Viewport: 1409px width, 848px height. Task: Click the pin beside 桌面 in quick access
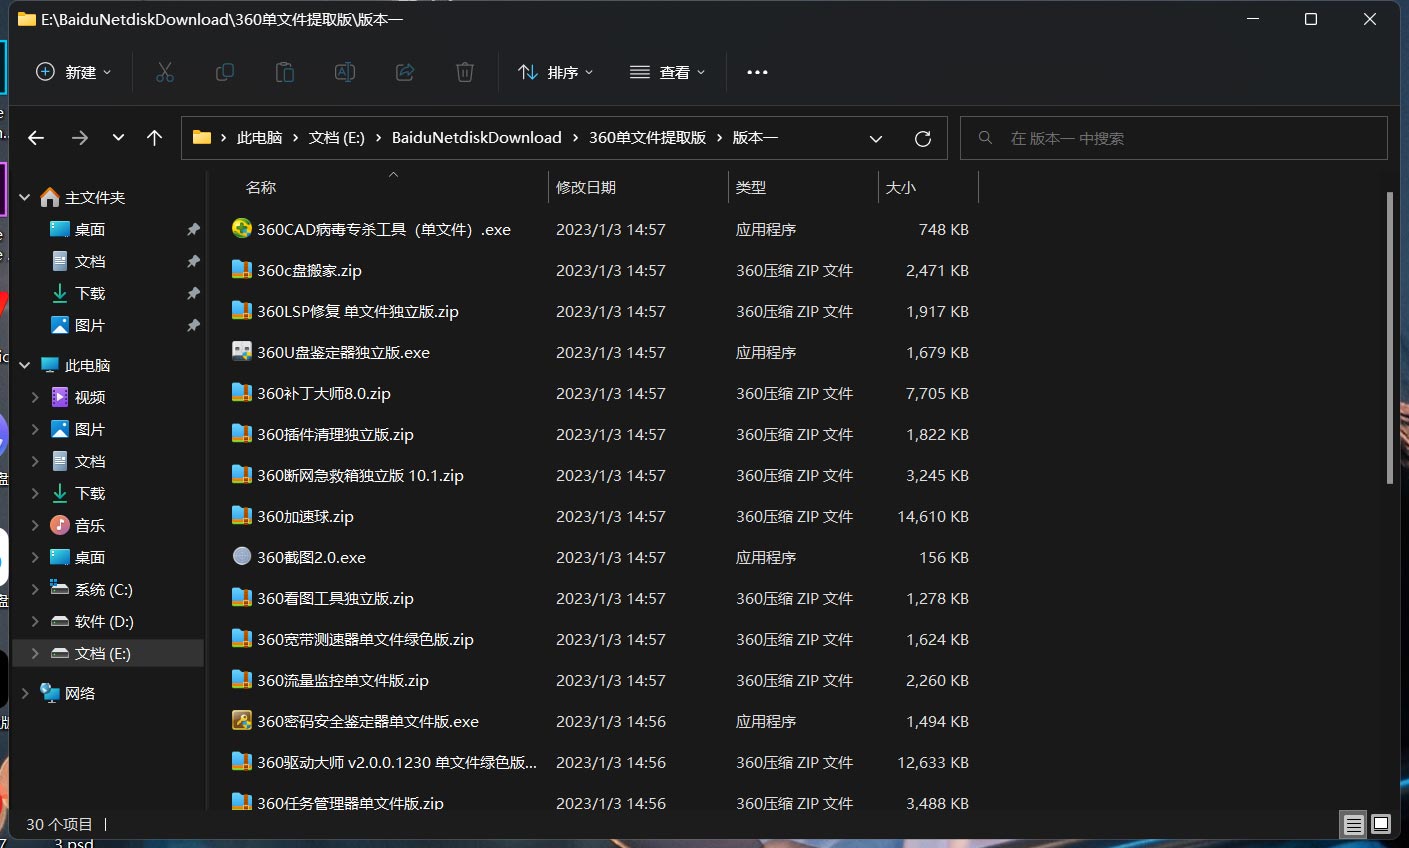(193, 229)
